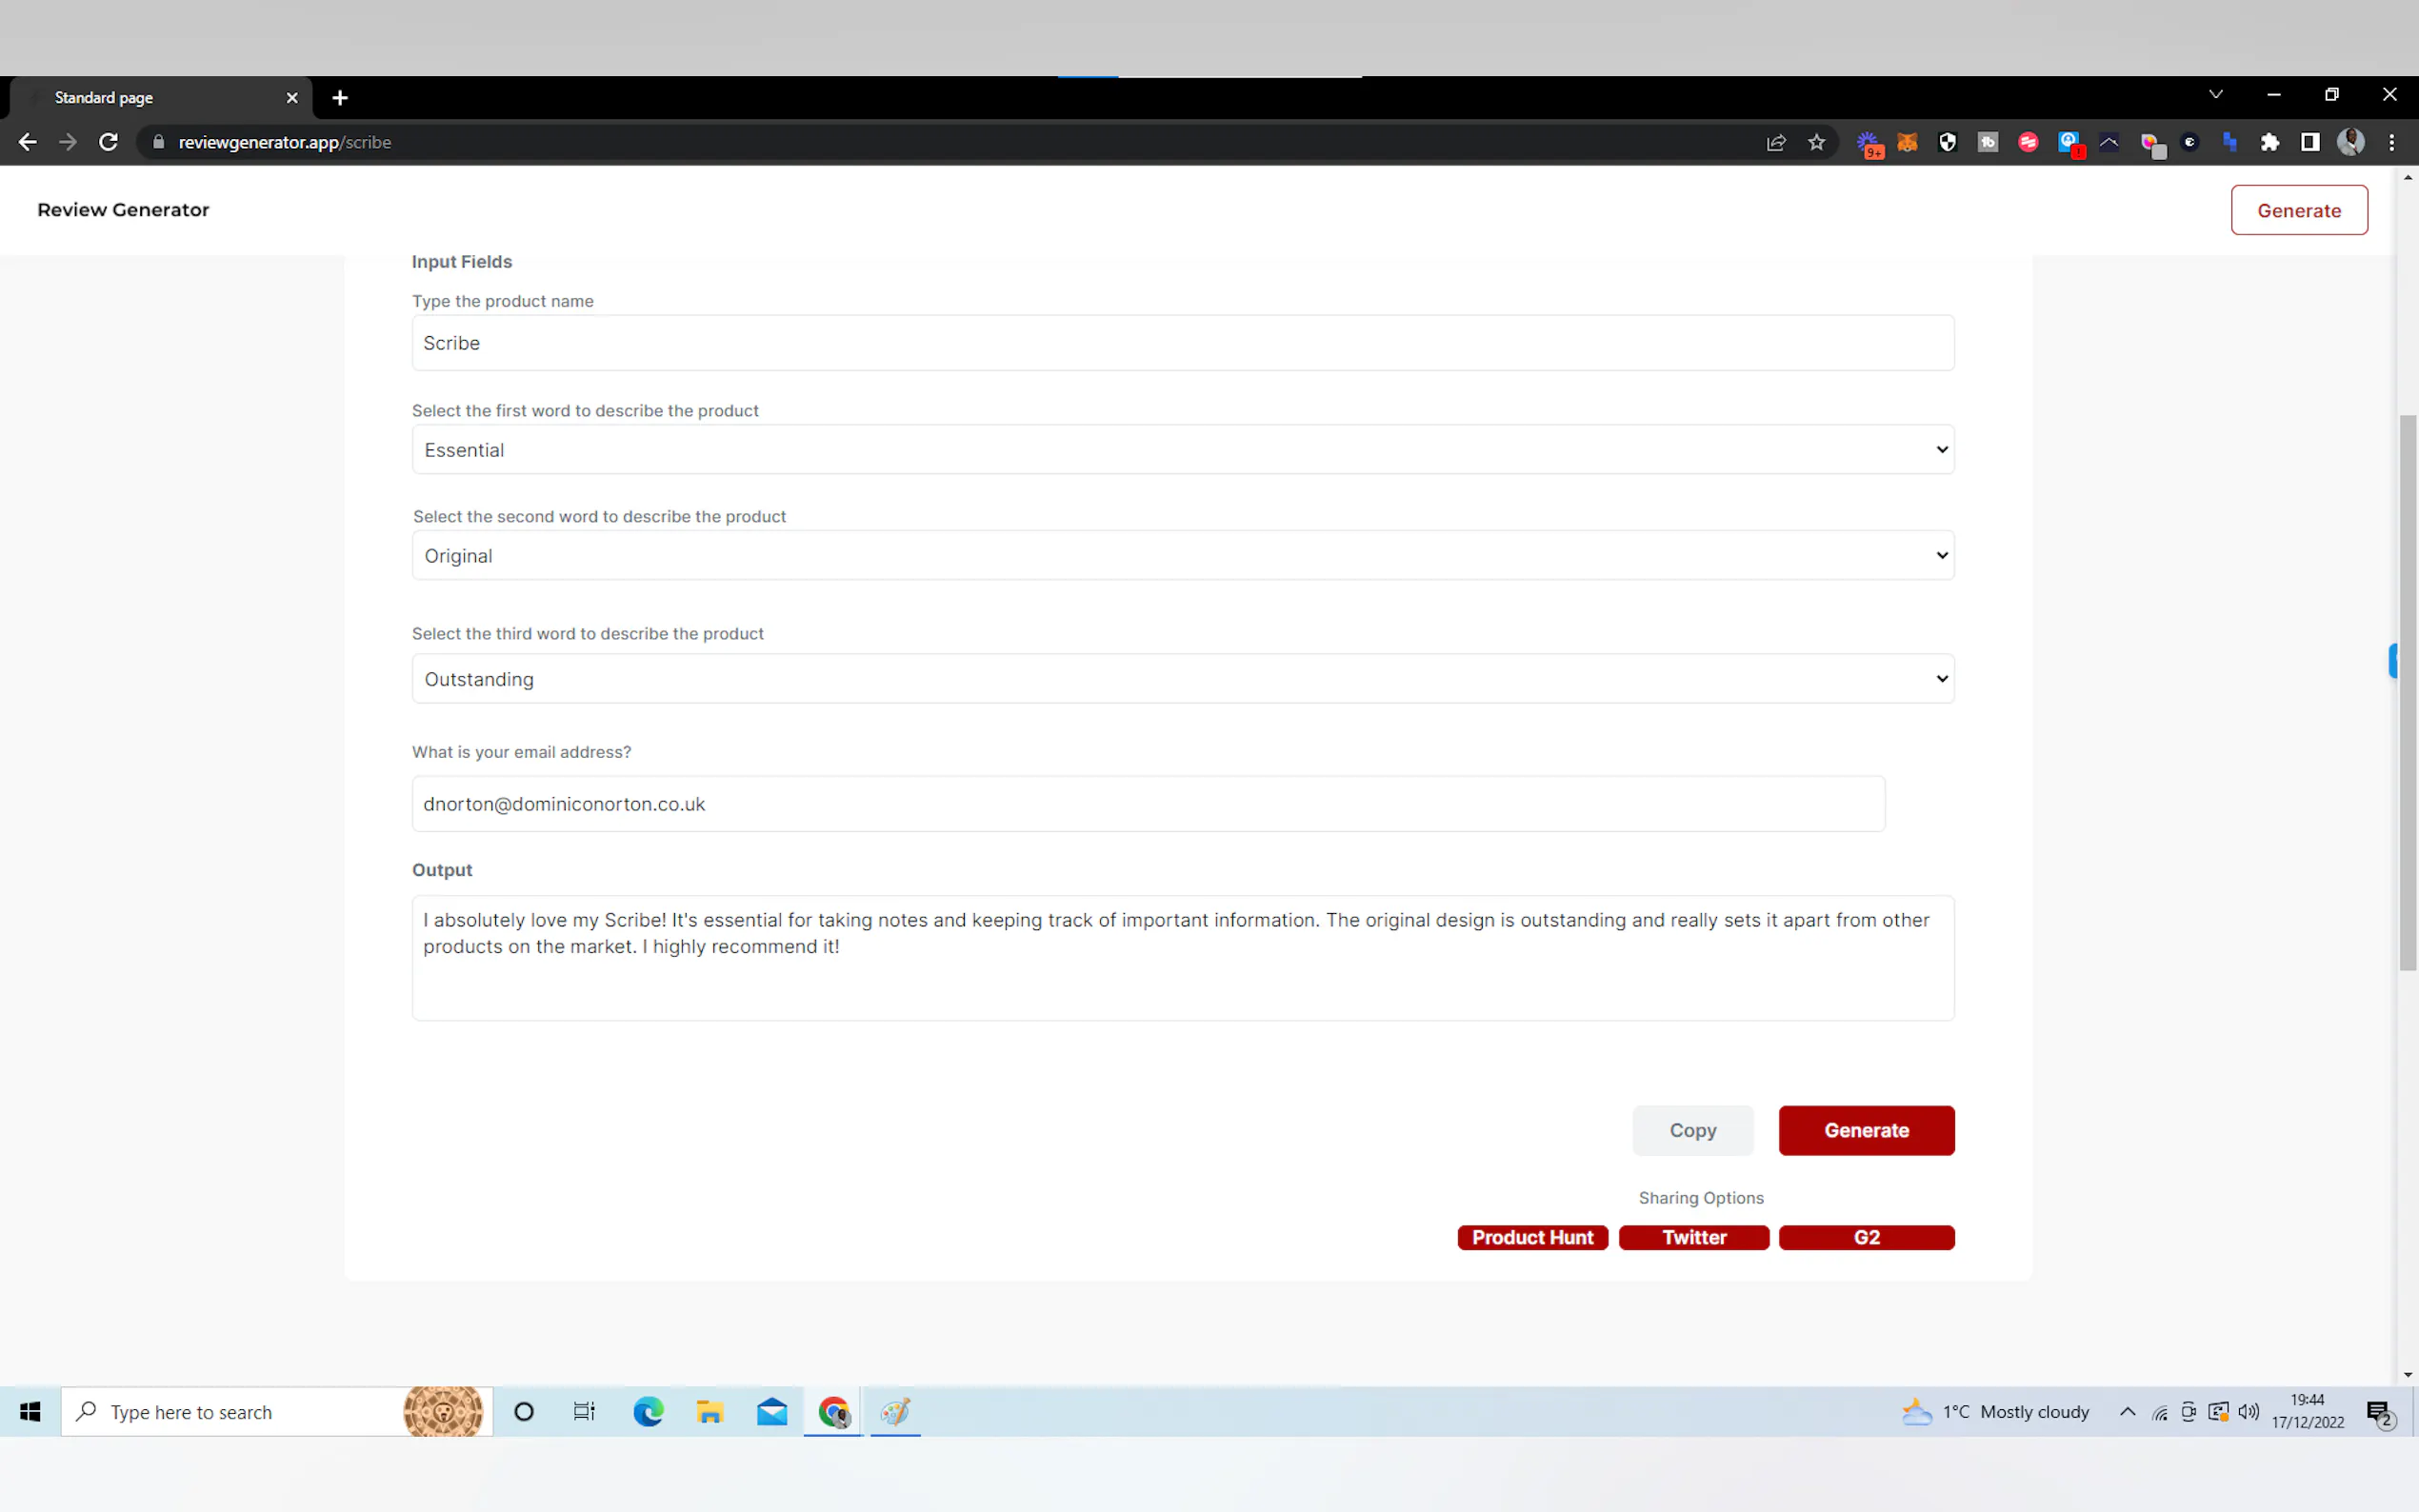This screenshot has height=1512, width=2419.
Task: Click the Copy button below output
Action: [x=1692, y=1131]
